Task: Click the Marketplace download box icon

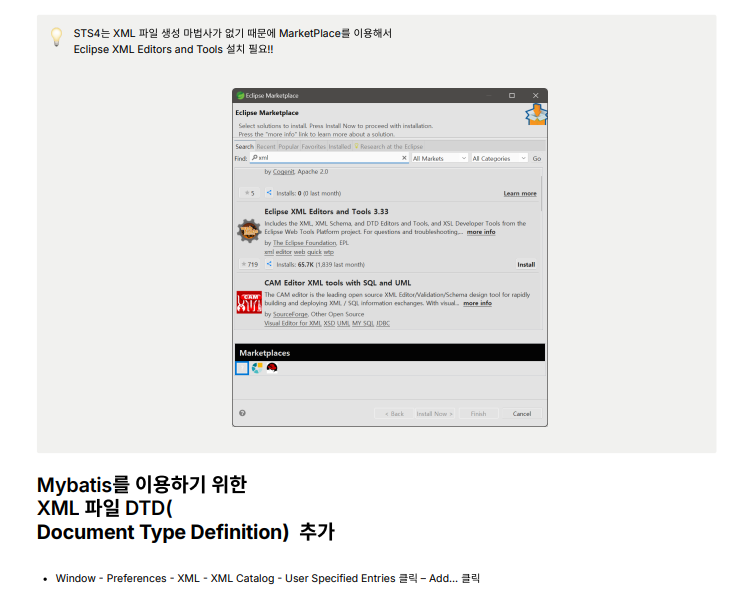Action: pos(536,115)
